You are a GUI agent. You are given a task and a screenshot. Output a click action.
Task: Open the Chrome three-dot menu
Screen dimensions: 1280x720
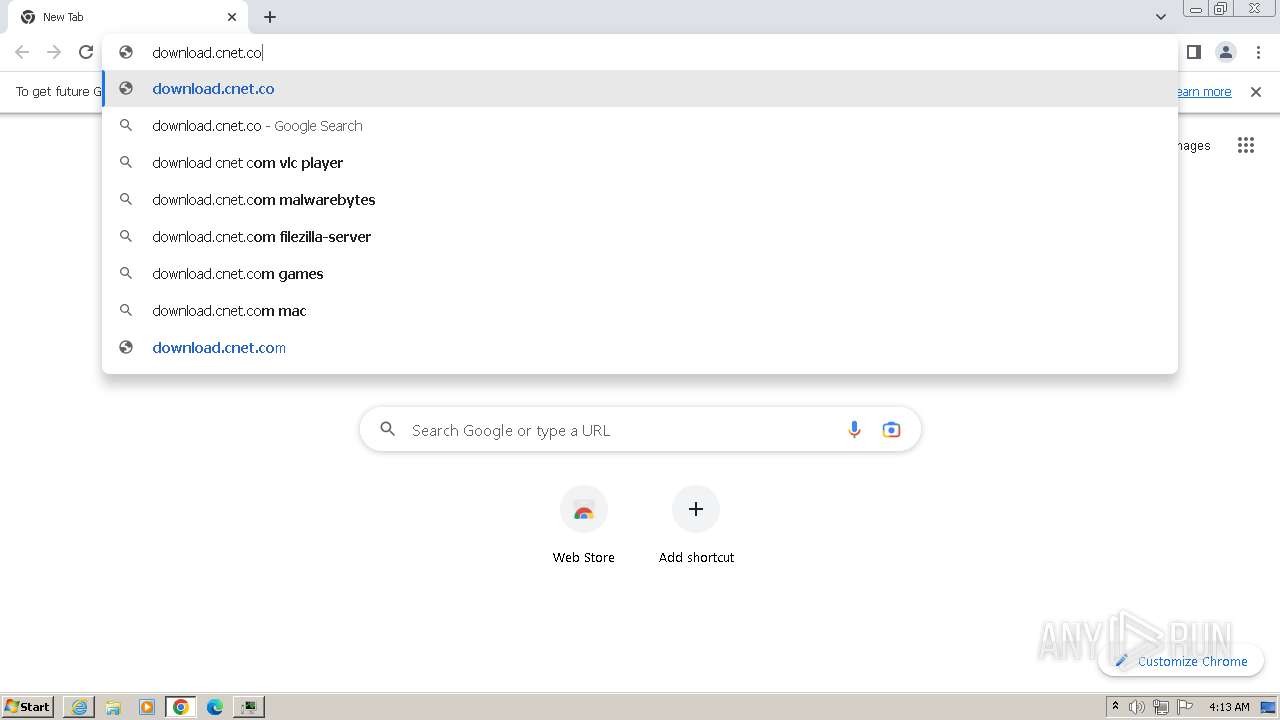click(1258, 52)
